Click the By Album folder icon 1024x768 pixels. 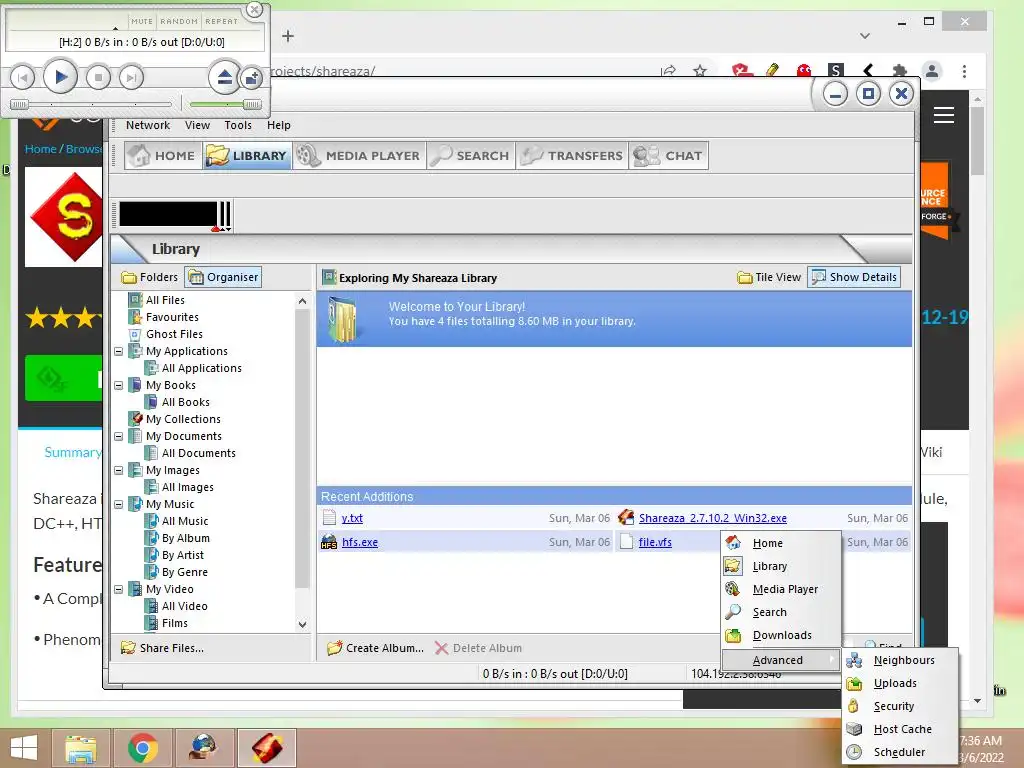coord(151,537)
